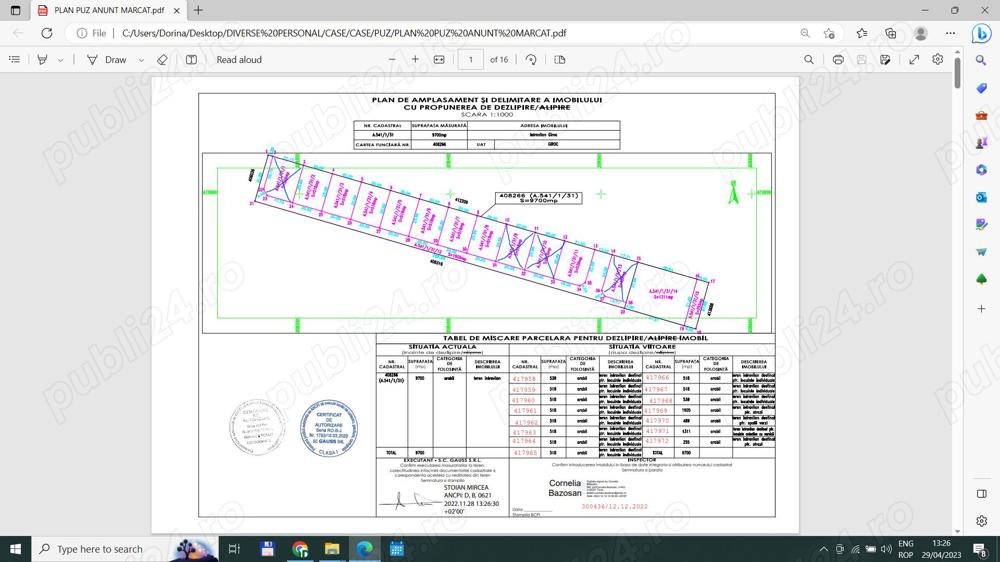Click the Fit to width icon
This screenshot has height=562, width=1000.
click(439, 60)
